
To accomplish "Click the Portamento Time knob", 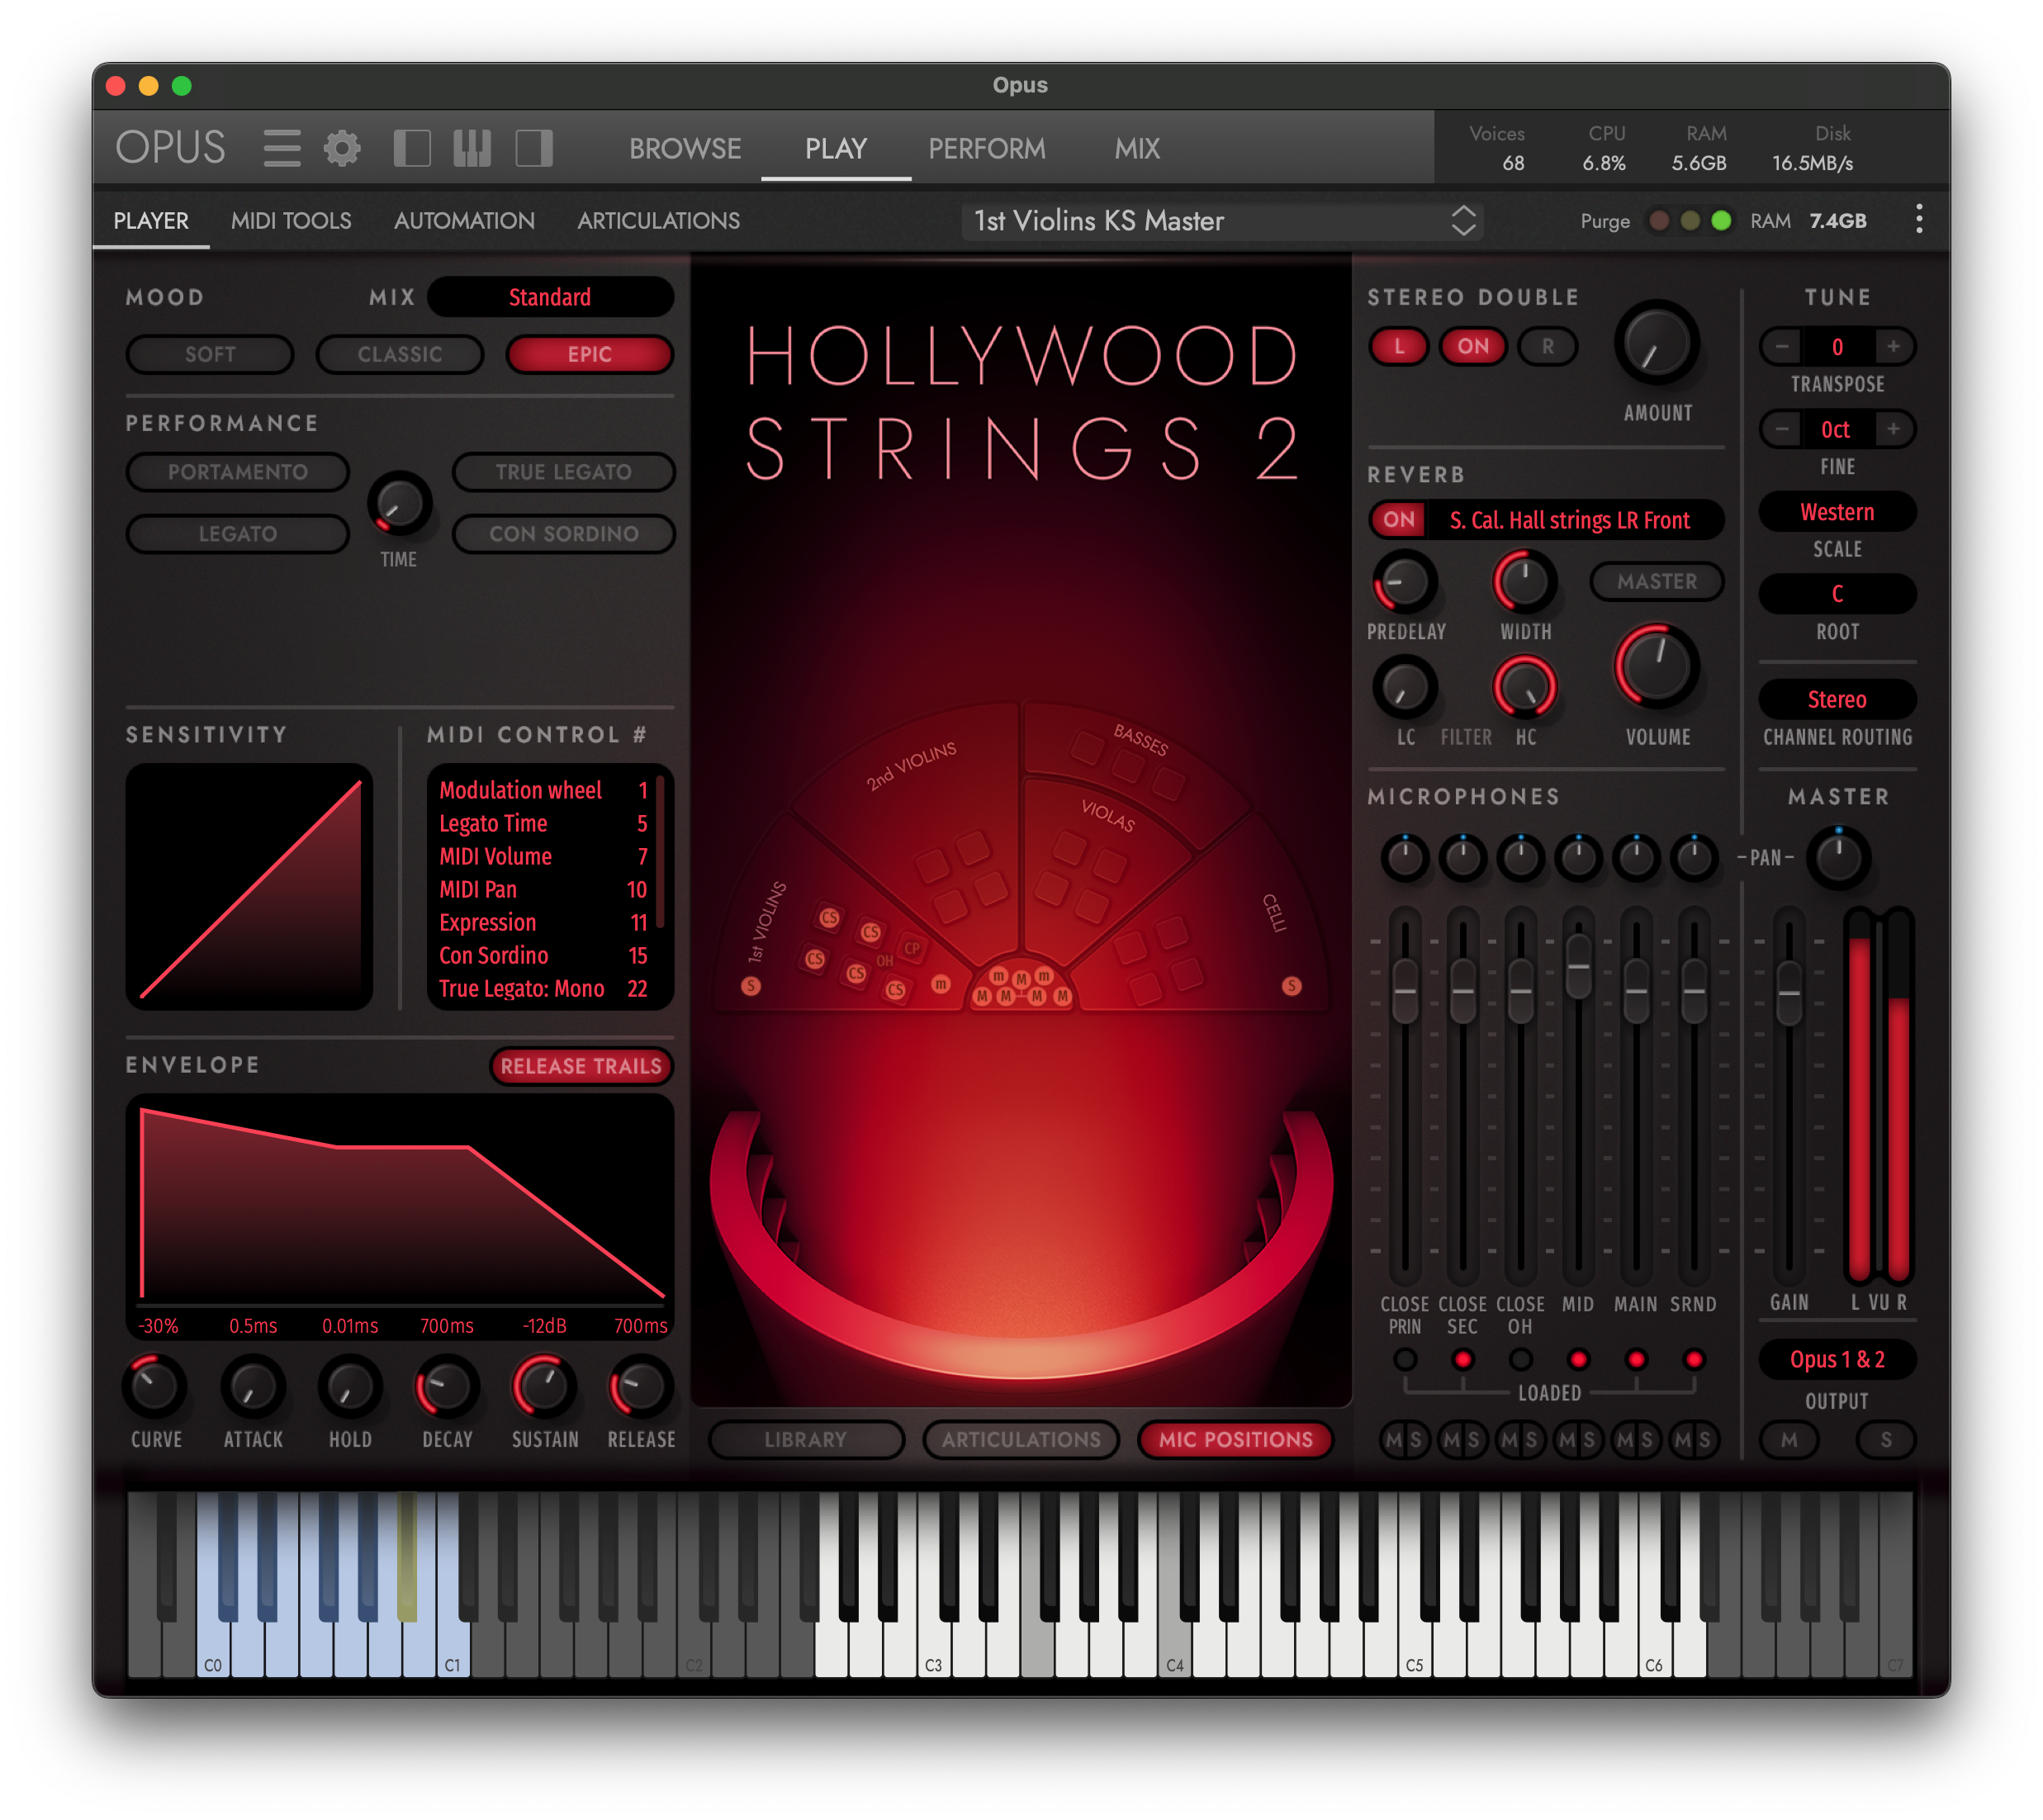I will click(399, 503).
